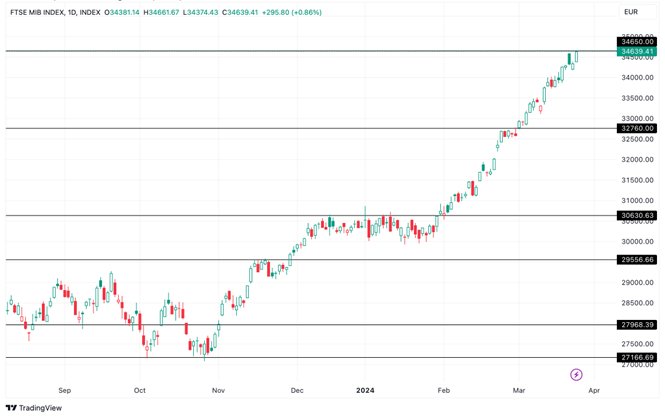This screenshot has width=665, height=418.
Task: Click the 31000.00 price axis label
Action: 637,201
